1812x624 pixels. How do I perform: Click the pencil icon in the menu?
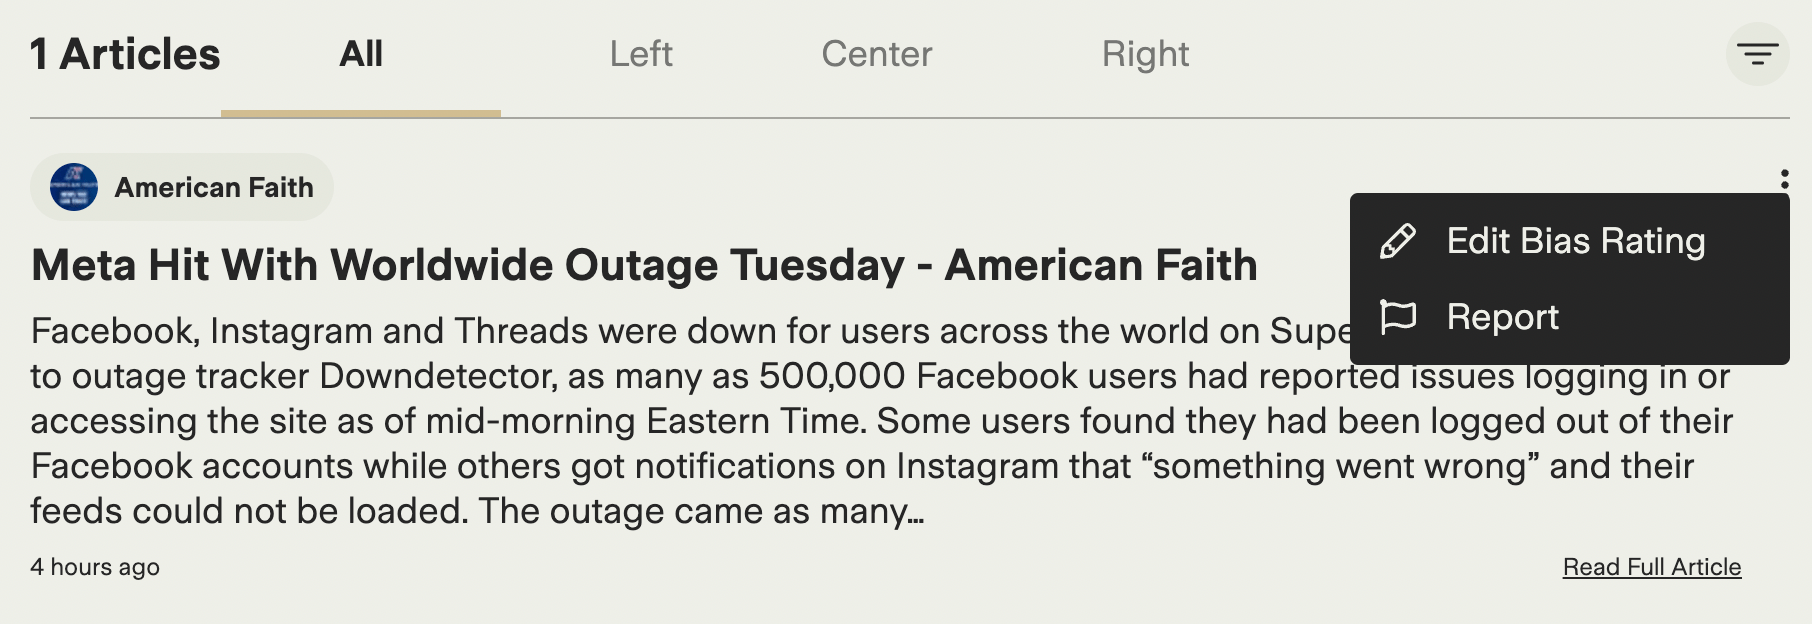pos(1397,241)
